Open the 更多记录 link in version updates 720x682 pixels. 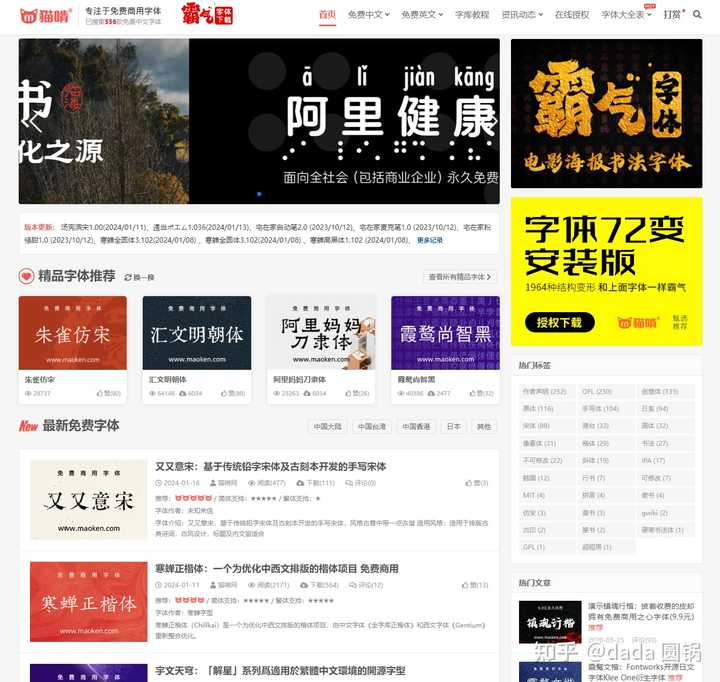tap(430, 240)
